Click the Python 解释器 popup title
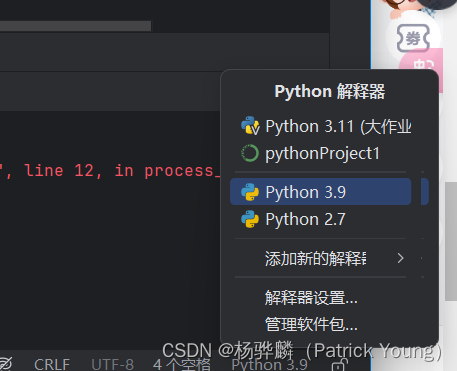This screenshot has height=371, width=457. click(x=329, y=91)
